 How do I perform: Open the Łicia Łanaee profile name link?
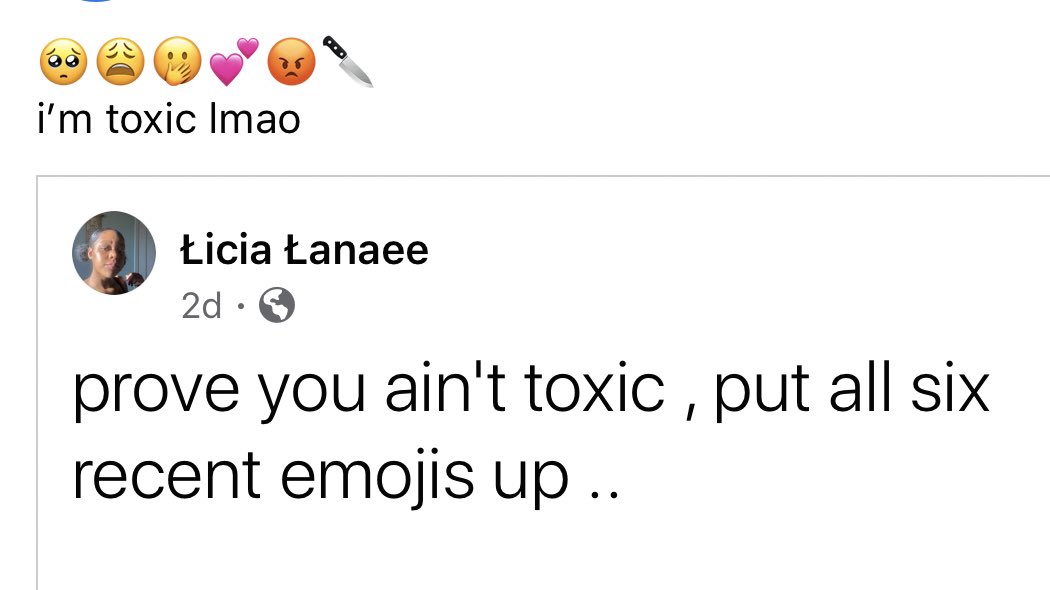pos(304,250)
